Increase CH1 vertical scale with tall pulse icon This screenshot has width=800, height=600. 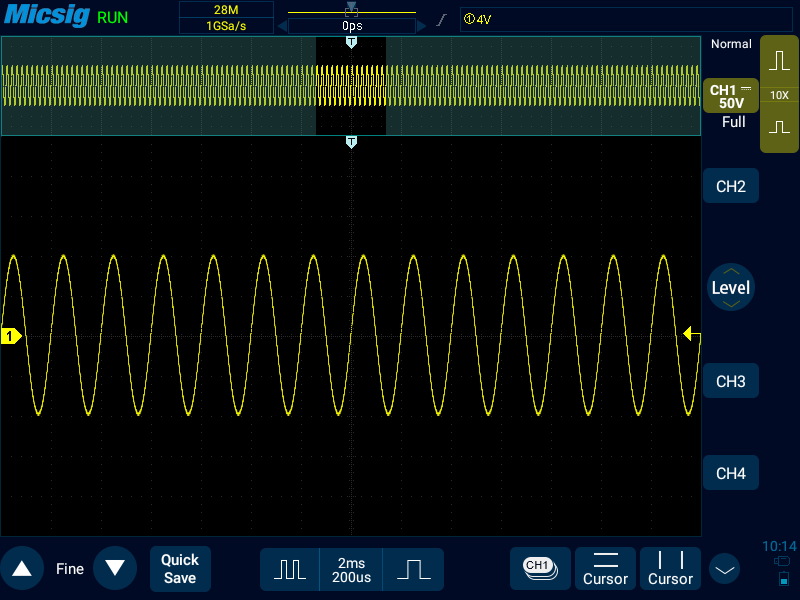tap(779, 61)
